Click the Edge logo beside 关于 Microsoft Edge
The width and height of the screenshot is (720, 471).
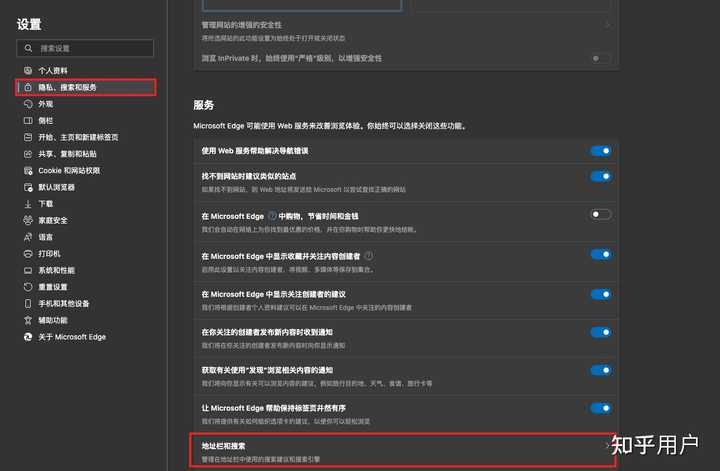point(28,337)
